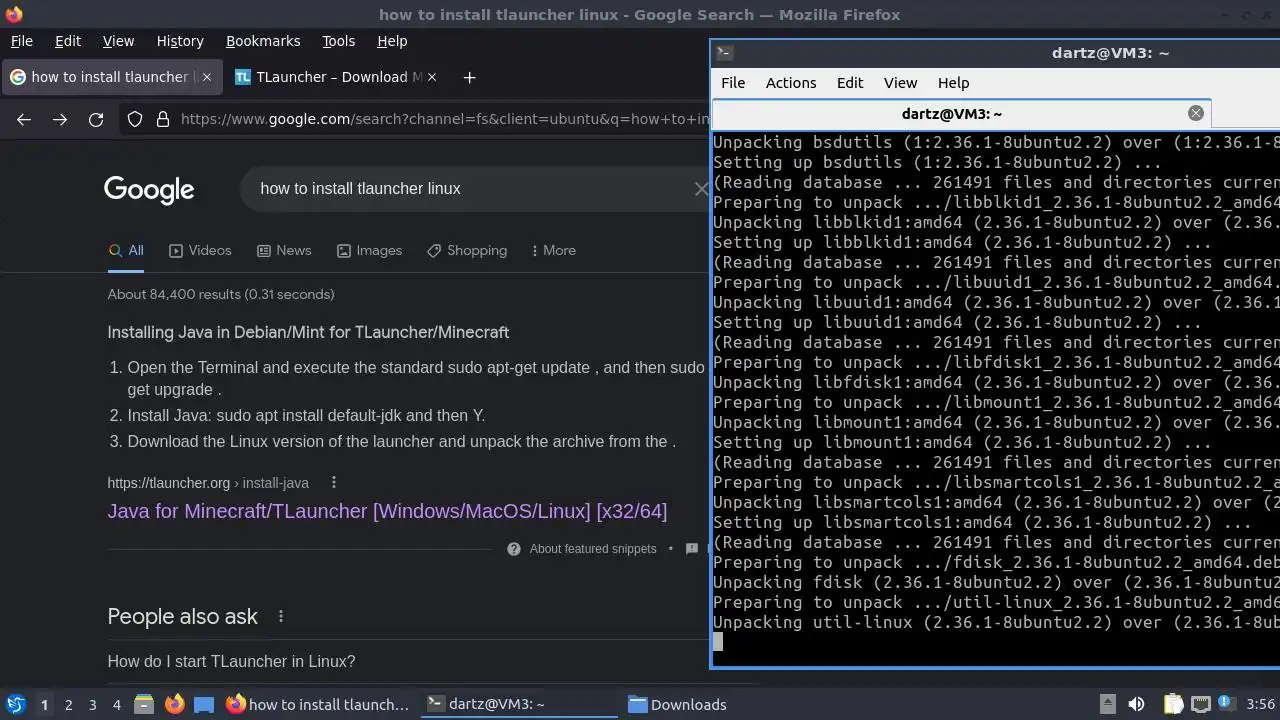Activate Firefox window from taskbar
The height and width of the screenshot is (720, 1280).
317,705
